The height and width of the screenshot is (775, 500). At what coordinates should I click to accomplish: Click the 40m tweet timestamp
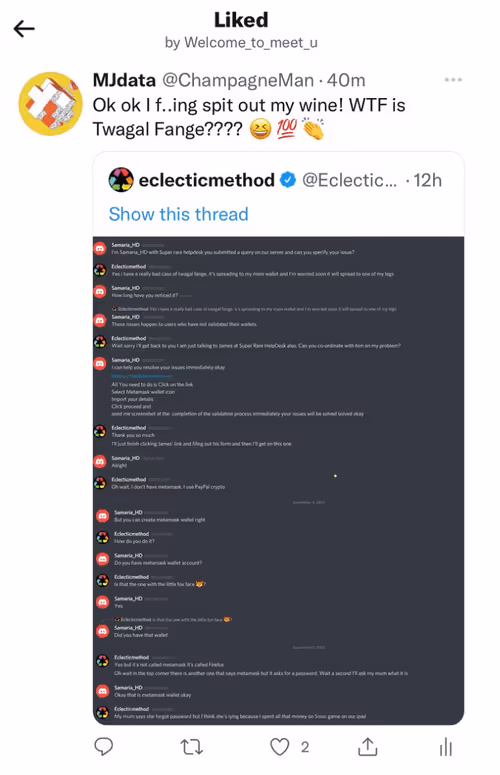coord(346,80)
